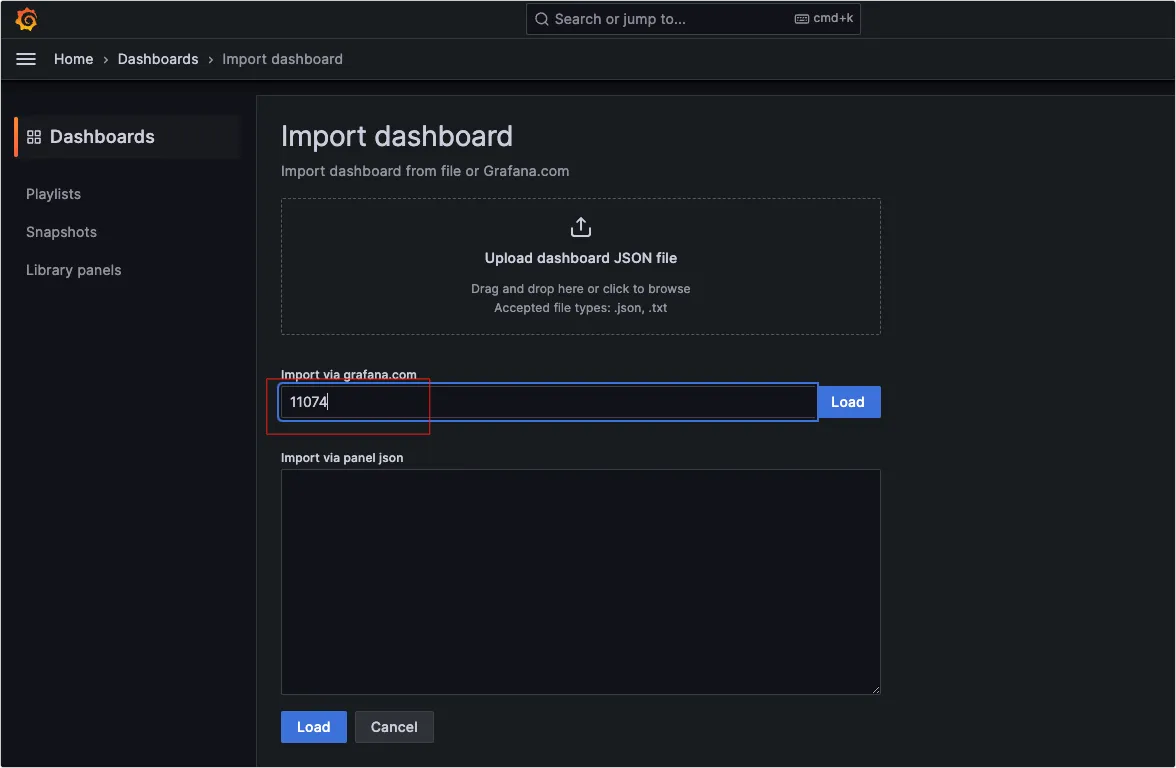Click the Upload dashboard JSON file dropzone
Image resolution: width=1176 pixels, height=768 pixels.
(581, 267)
